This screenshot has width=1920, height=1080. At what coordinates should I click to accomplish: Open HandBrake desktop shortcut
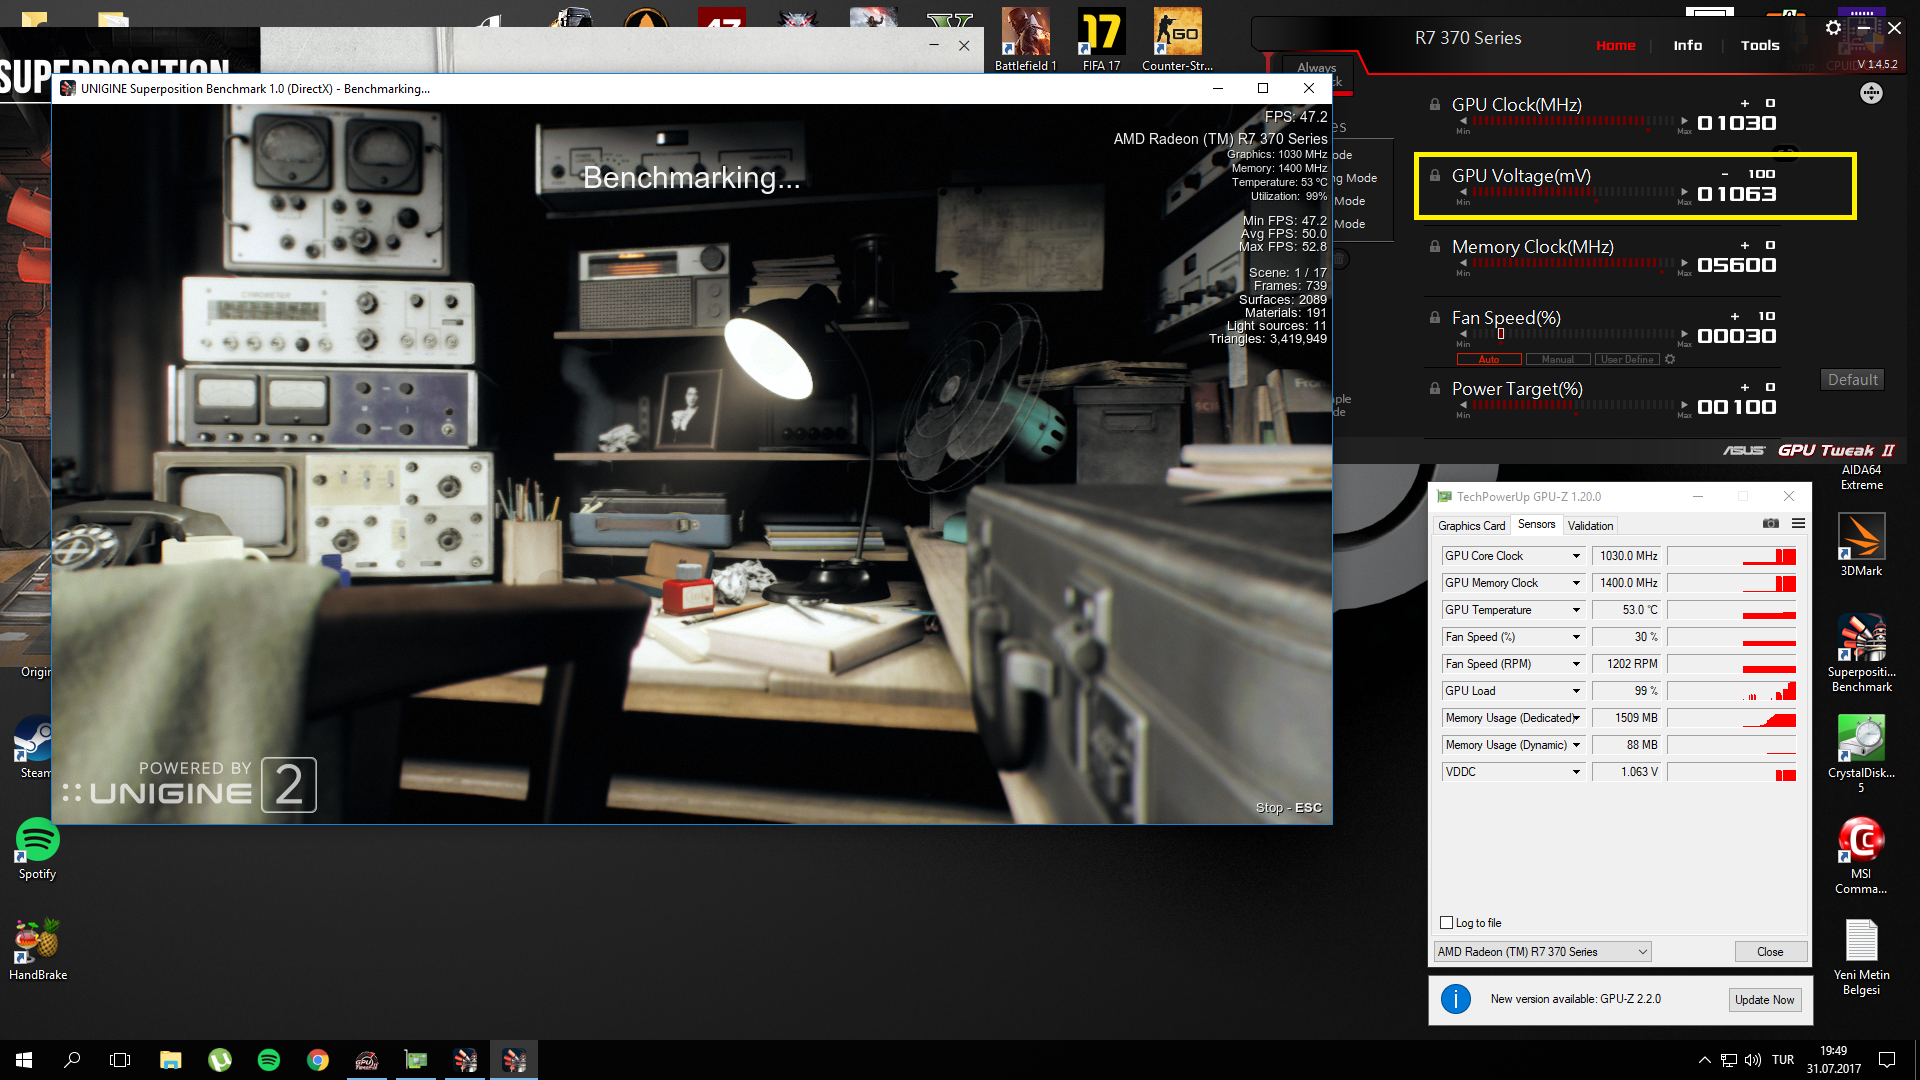[x=38, y=950]
